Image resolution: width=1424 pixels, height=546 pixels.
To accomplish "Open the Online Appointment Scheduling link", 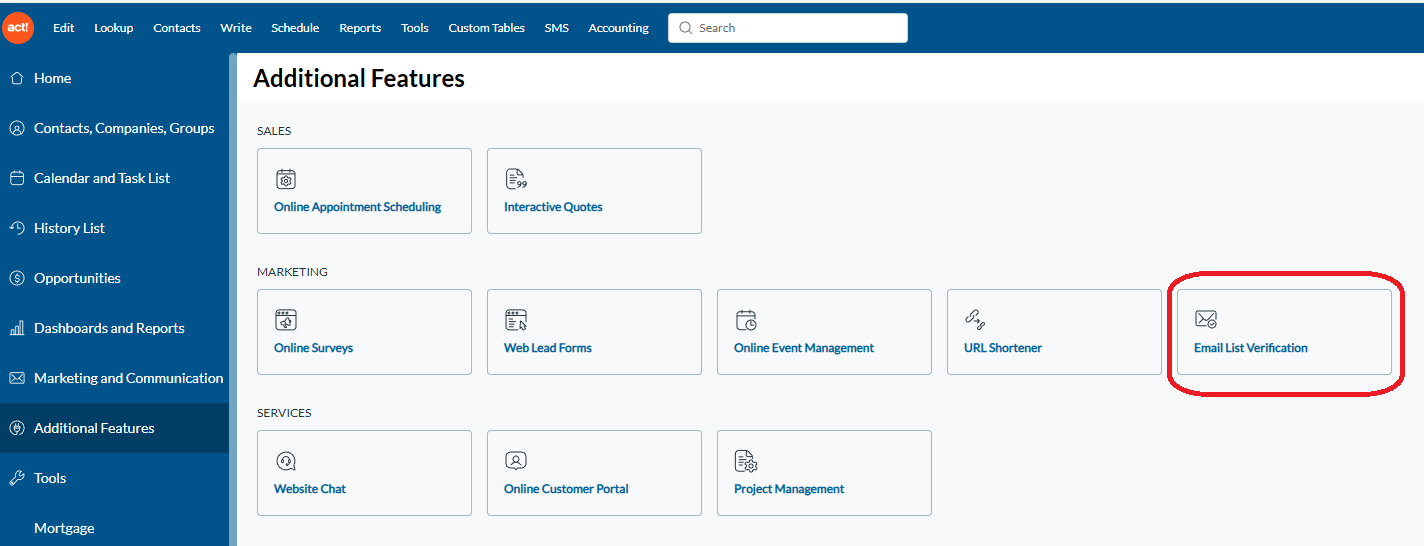I will [358, 207].
